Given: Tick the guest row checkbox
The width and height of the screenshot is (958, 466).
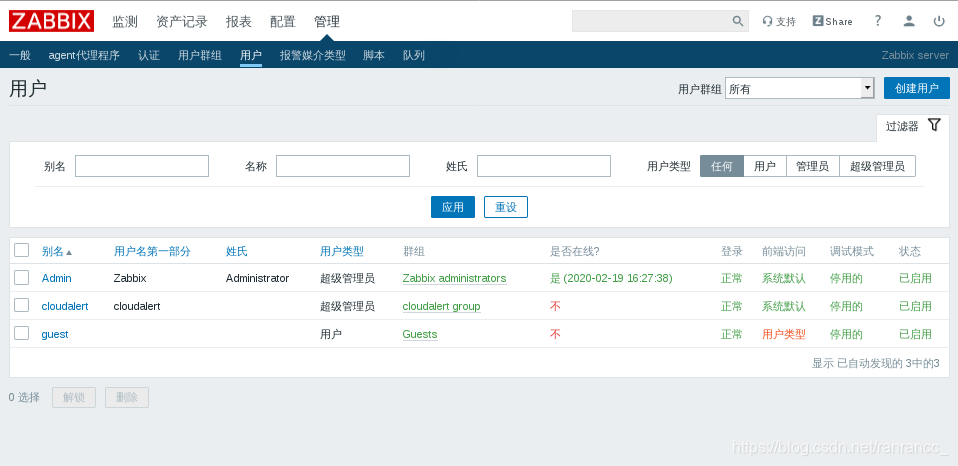Looking at the screenshot, I should coord(21,333).
